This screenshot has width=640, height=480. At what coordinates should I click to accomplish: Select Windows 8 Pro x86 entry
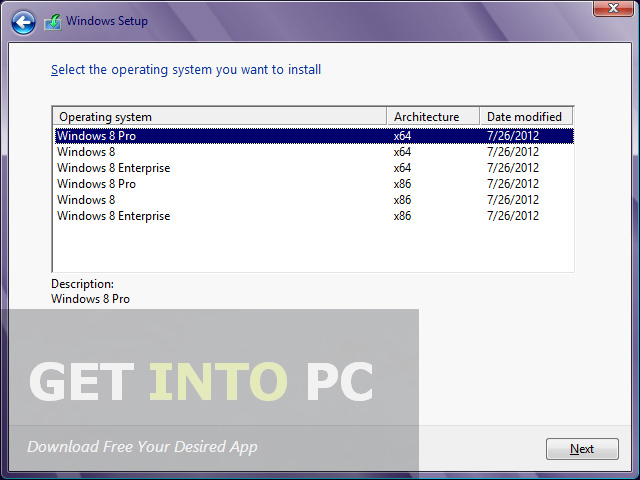[314, 184]
